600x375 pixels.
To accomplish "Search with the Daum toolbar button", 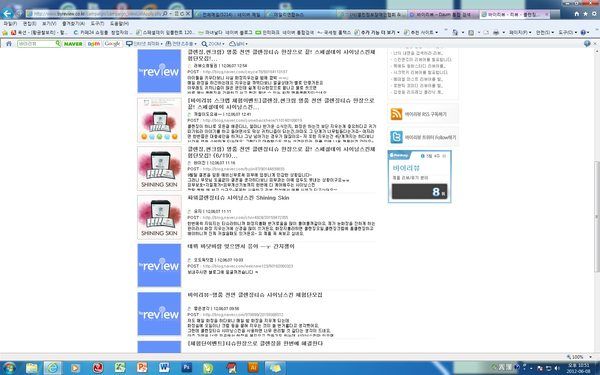I will click(x=94, y=44).
